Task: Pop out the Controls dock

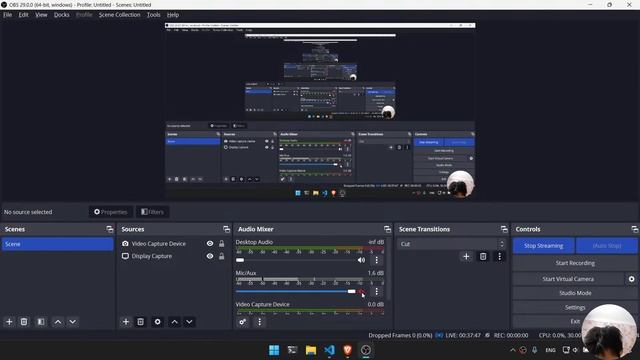Action: (634, 229)
